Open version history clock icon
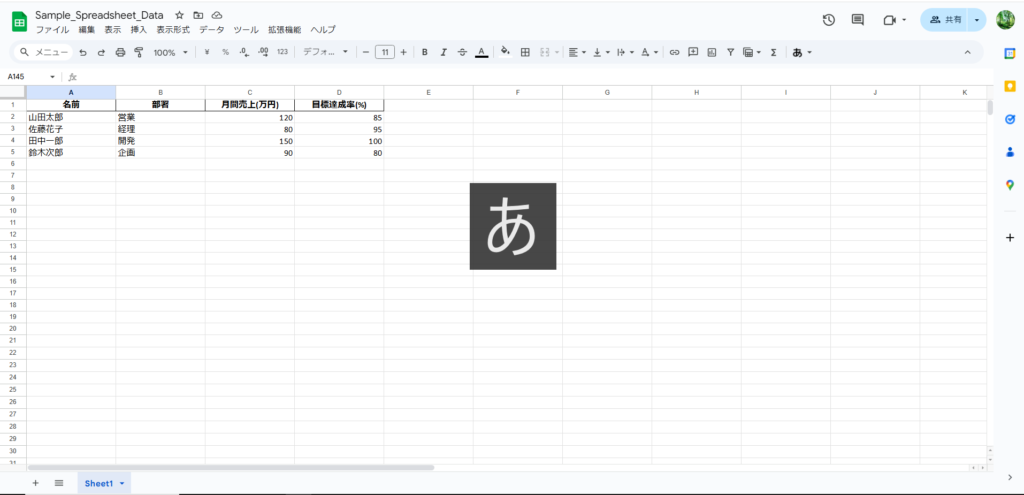1024x495 pixels. (x=829, y=20)
